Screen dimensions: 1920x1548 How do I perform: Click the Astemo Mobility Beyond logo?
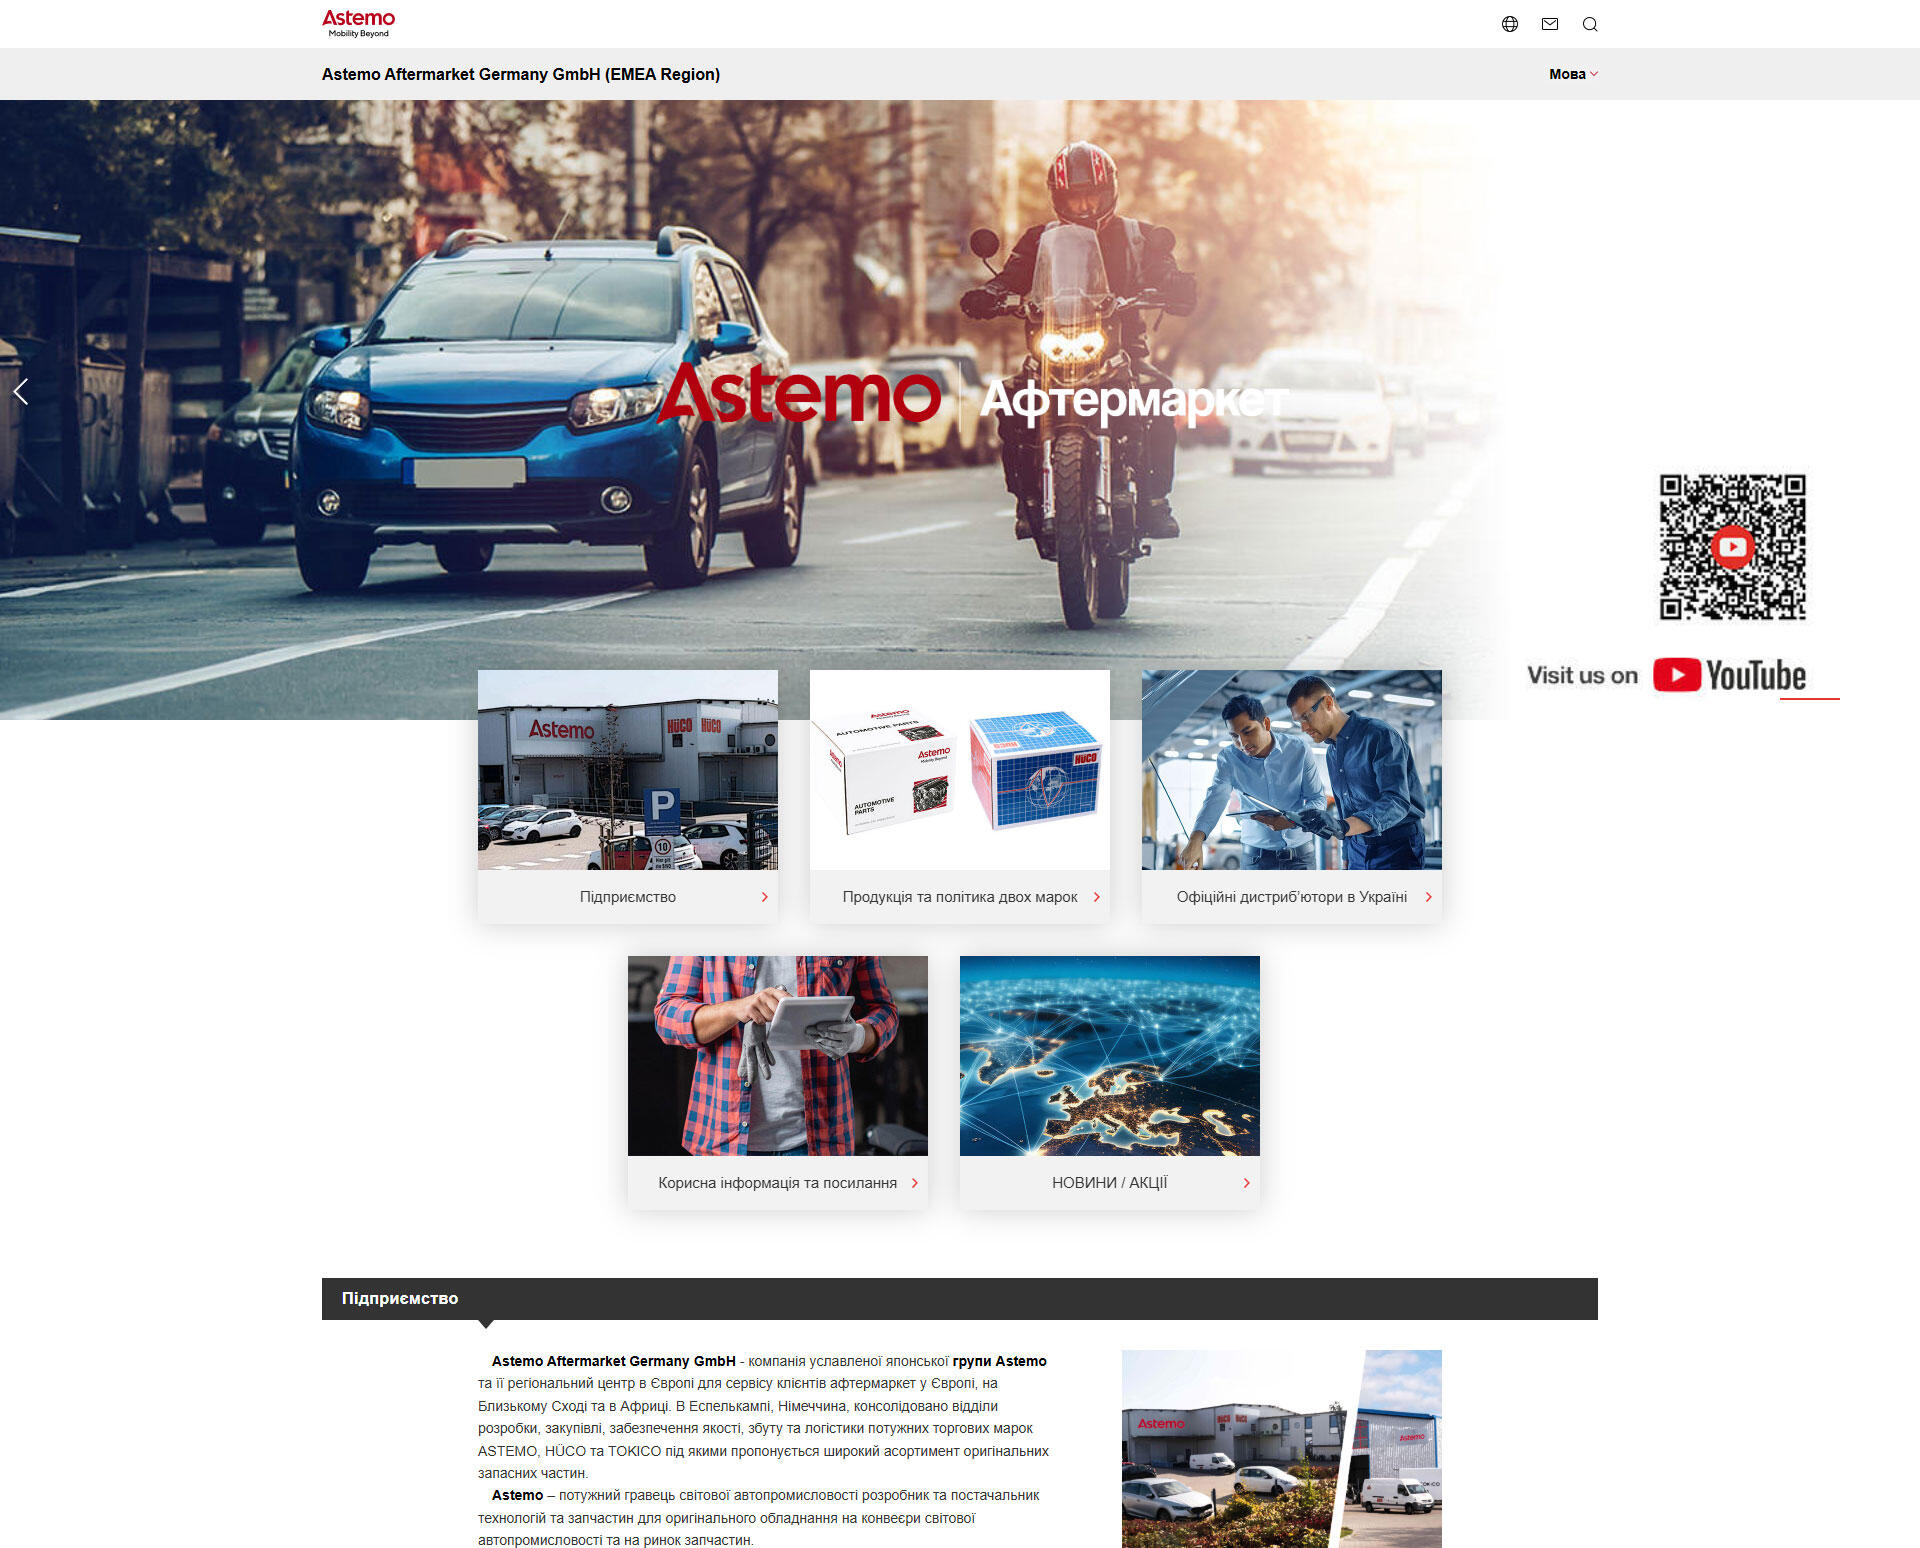point(358,23)
